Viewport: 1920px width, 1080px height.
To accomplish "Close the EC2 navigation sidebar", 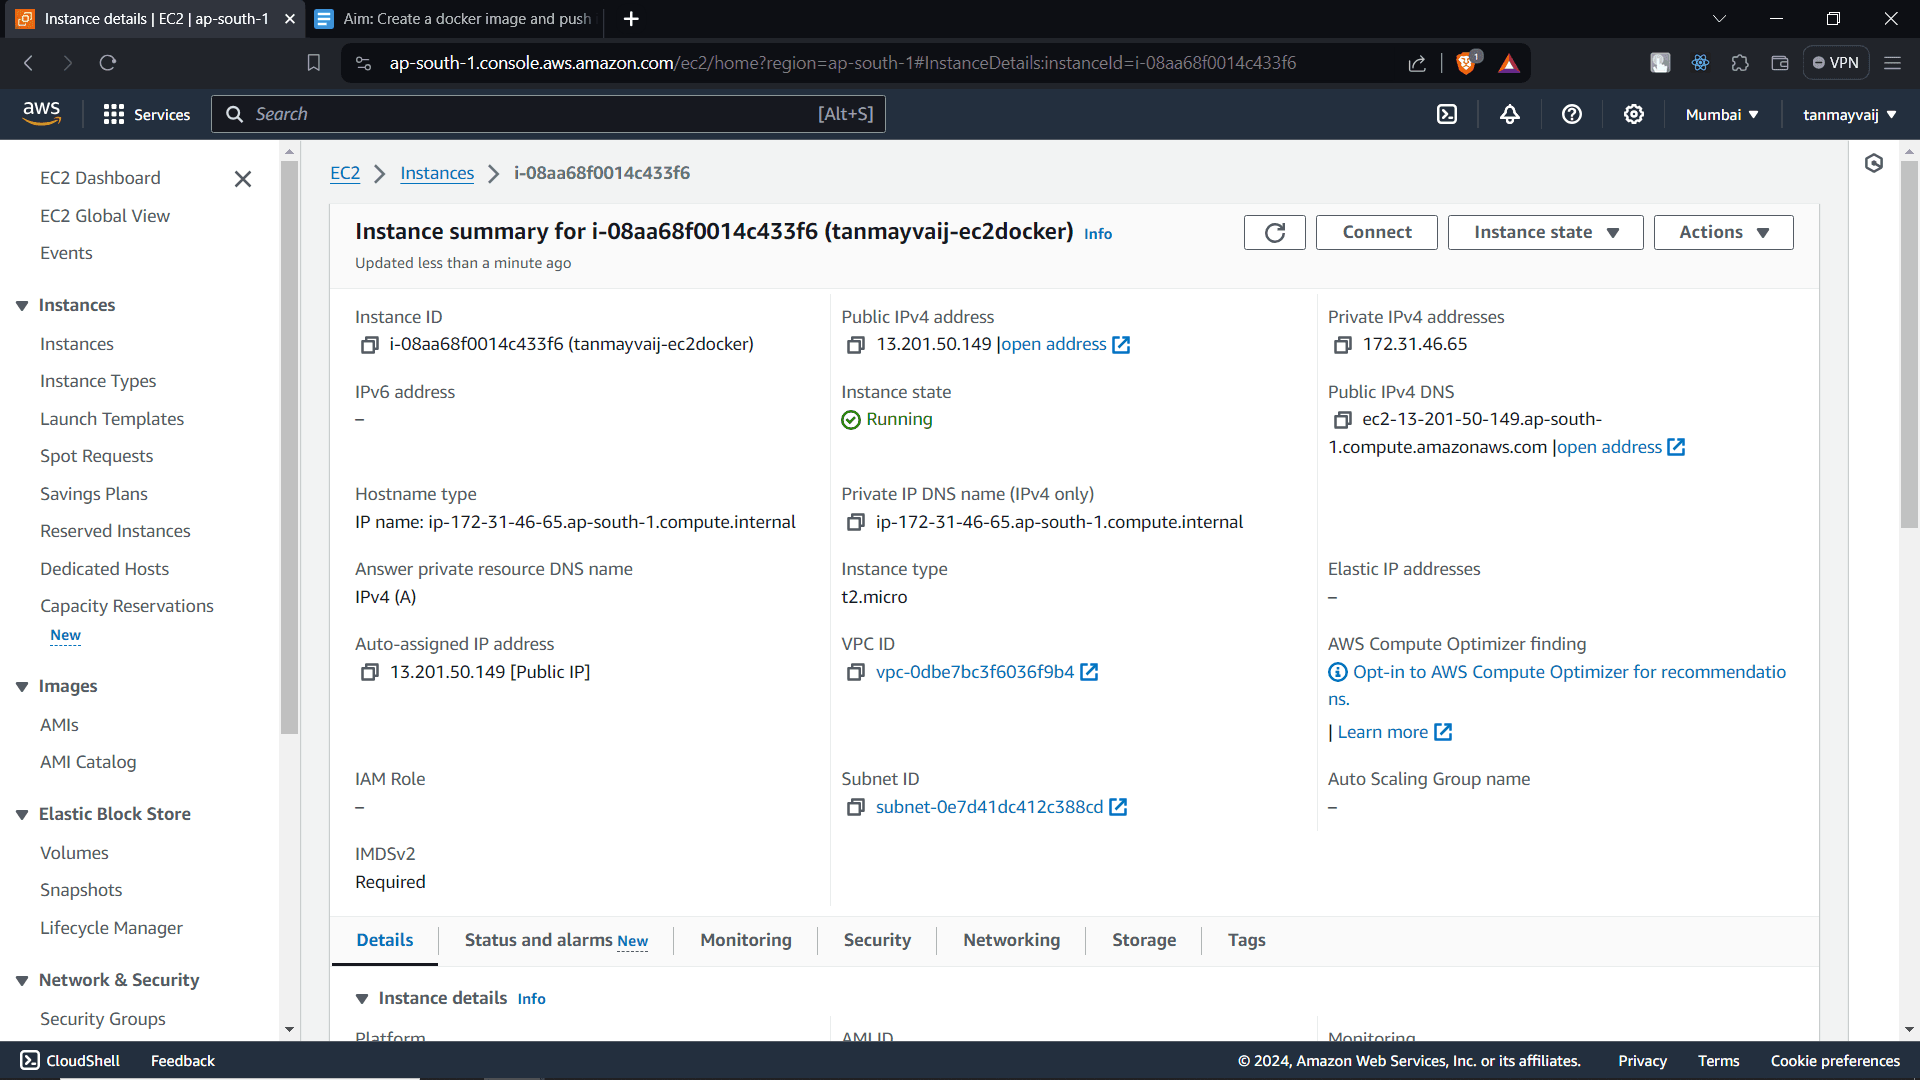I will point(242,179).
